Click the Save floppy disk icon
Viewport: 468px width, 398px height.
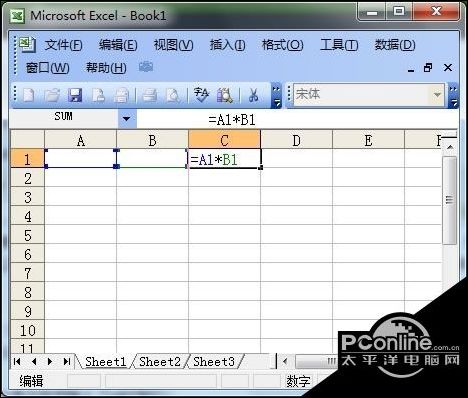coord(75,95)
